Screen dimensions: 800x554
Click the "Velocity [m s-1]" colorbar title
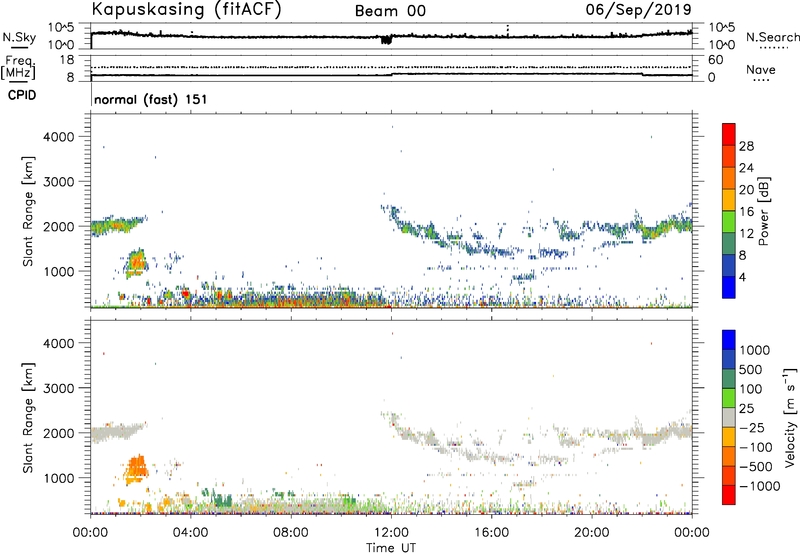pyautogui.click(x=790, y=417)
